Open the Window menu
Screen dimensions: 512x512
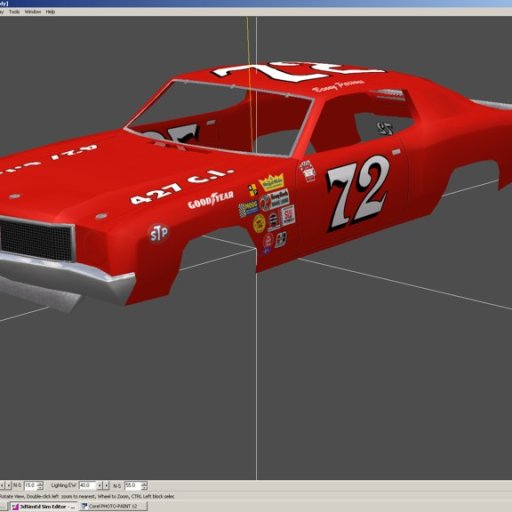(x=33, y=12)
